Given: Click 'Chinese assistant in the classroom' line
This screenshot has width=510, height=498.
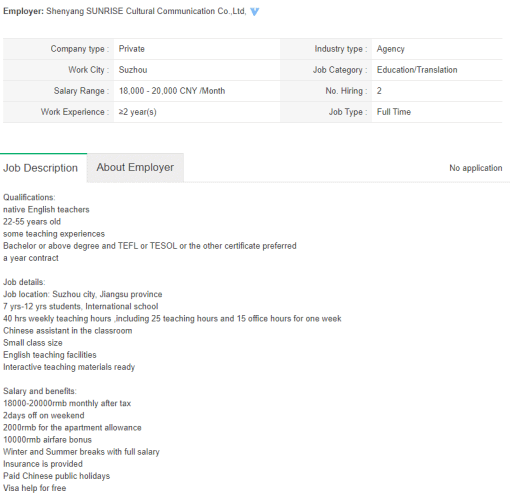Looking at the screenshot, I should pos(68,331).
